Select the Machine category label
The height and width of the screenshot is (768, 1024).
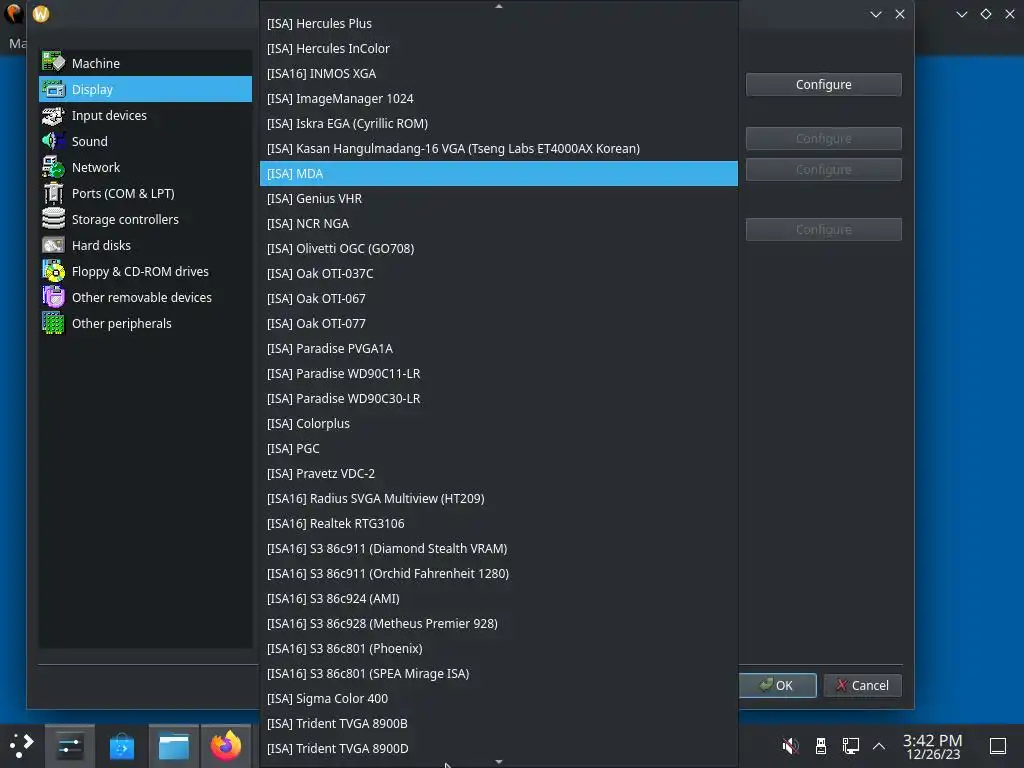95,63
